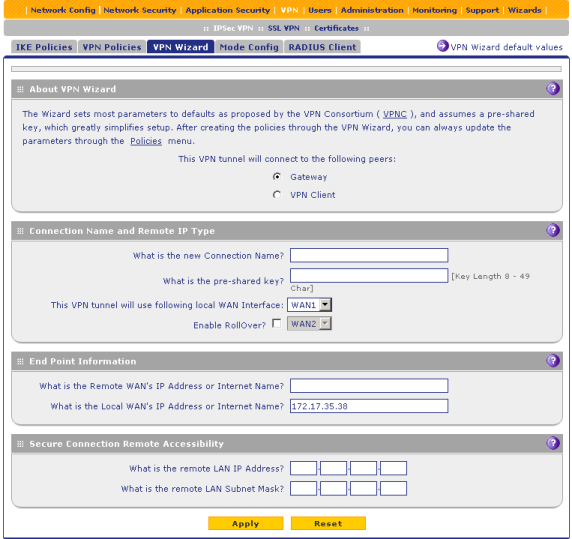This screenshot has width=572, height=539.
Task: Click the VPN Wizard default values arrow icon
Action: 442,46
